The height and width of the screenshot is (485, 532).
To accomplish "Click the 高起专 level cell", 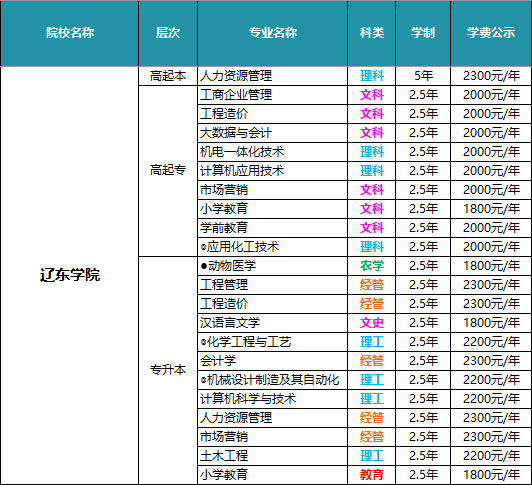I will [x=168, y=171].
